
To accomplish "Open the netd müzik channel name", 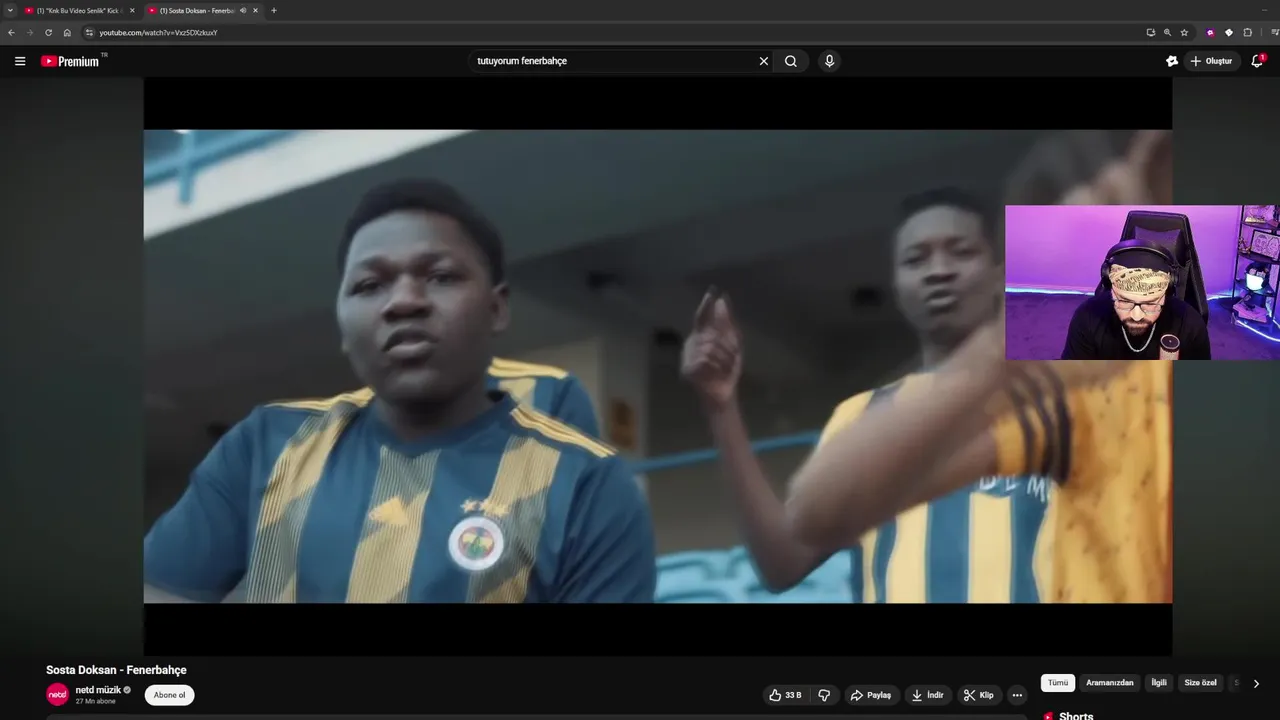I will pos(98,690).
